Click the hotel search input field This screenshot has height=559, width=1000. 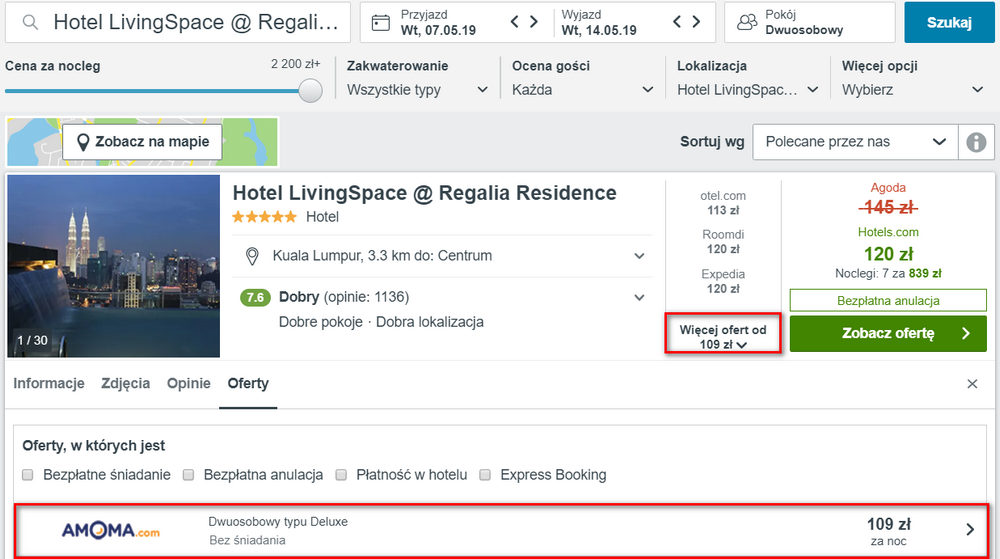[x=178, y=22]
